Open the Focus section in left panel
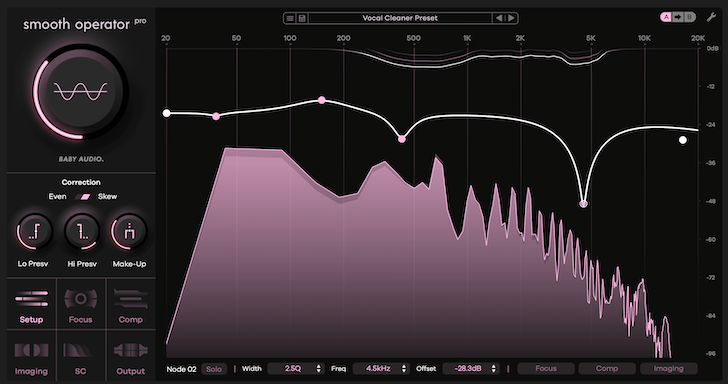The height and width of the screenshot is (384, 728). [x=80, y=305]
